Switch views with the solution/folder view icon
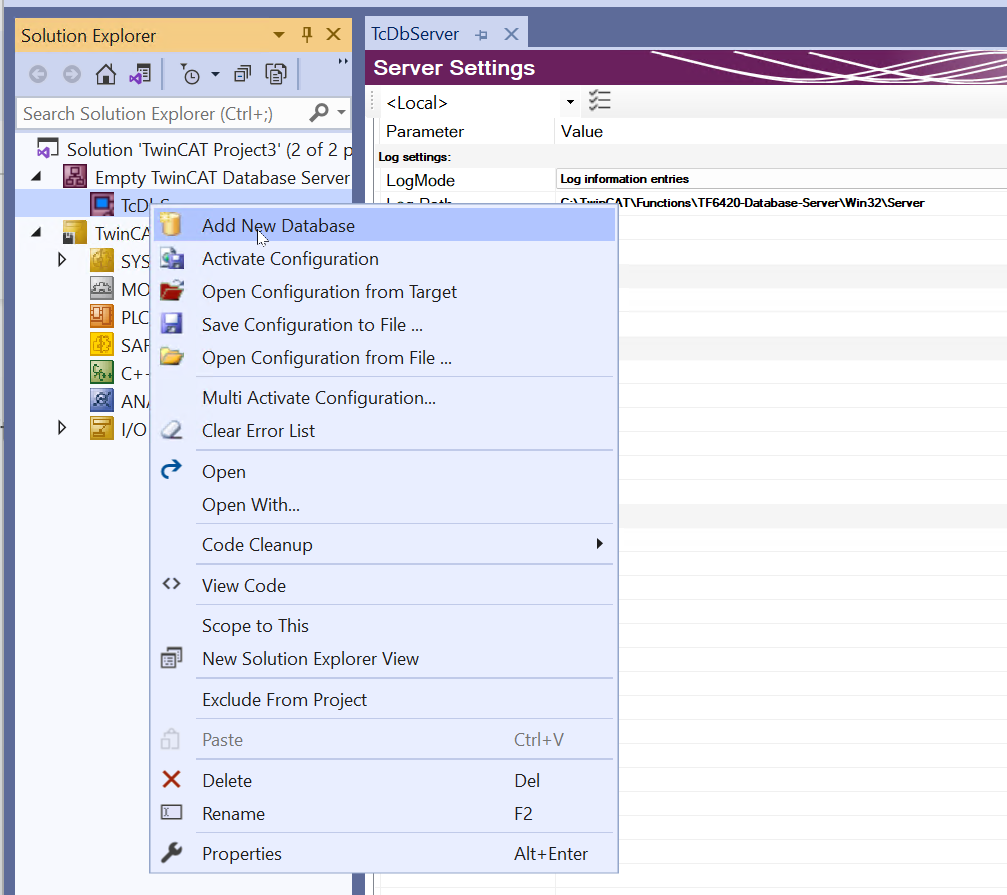1007x895 pixels. click(140, 74)
